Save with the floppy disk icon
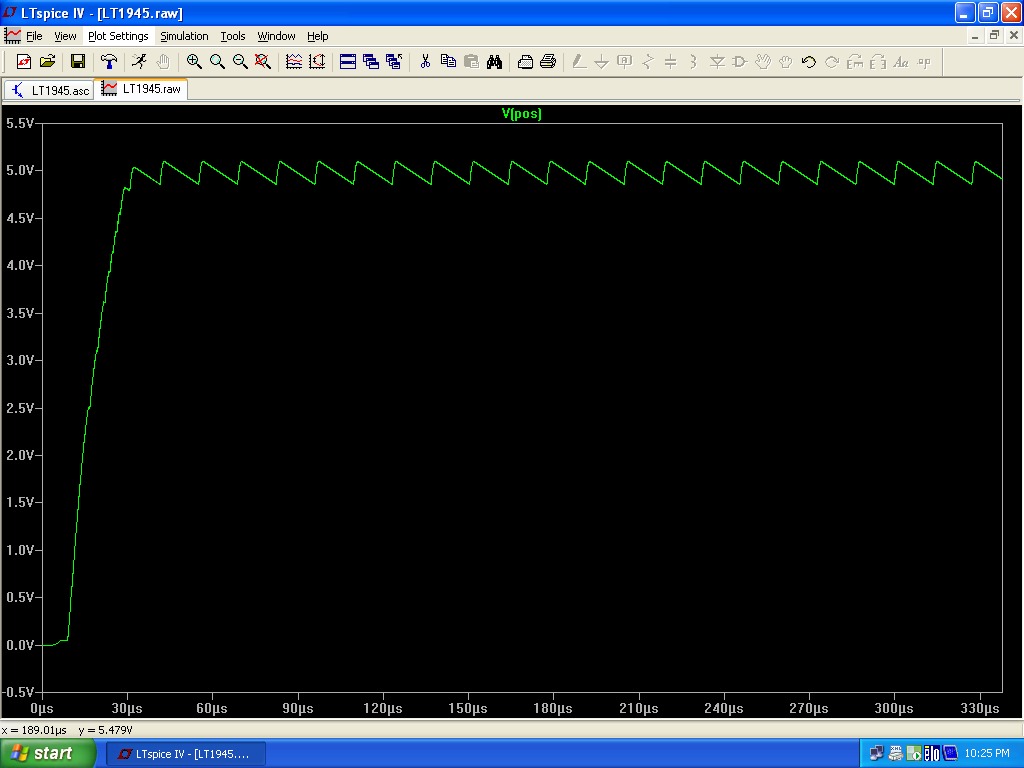The height and width of the screenshot is (768, 1024). 78,61
